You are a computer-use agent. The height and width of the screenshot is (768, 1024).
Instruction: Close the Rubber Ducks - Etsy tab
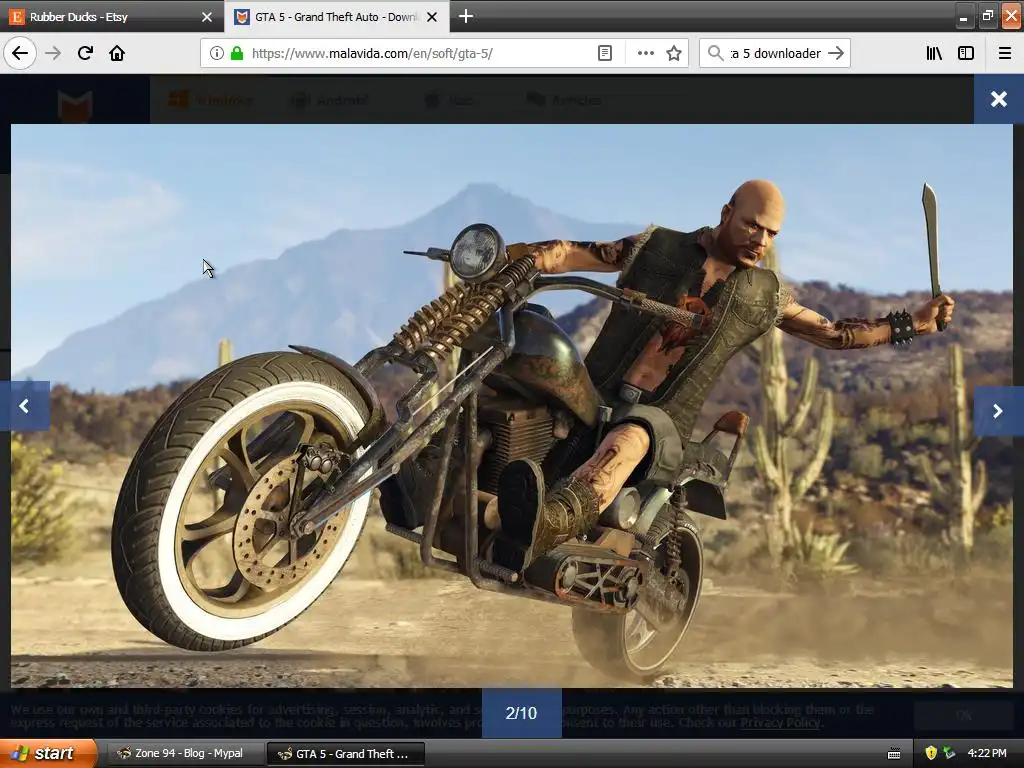(x=207, y=17)
